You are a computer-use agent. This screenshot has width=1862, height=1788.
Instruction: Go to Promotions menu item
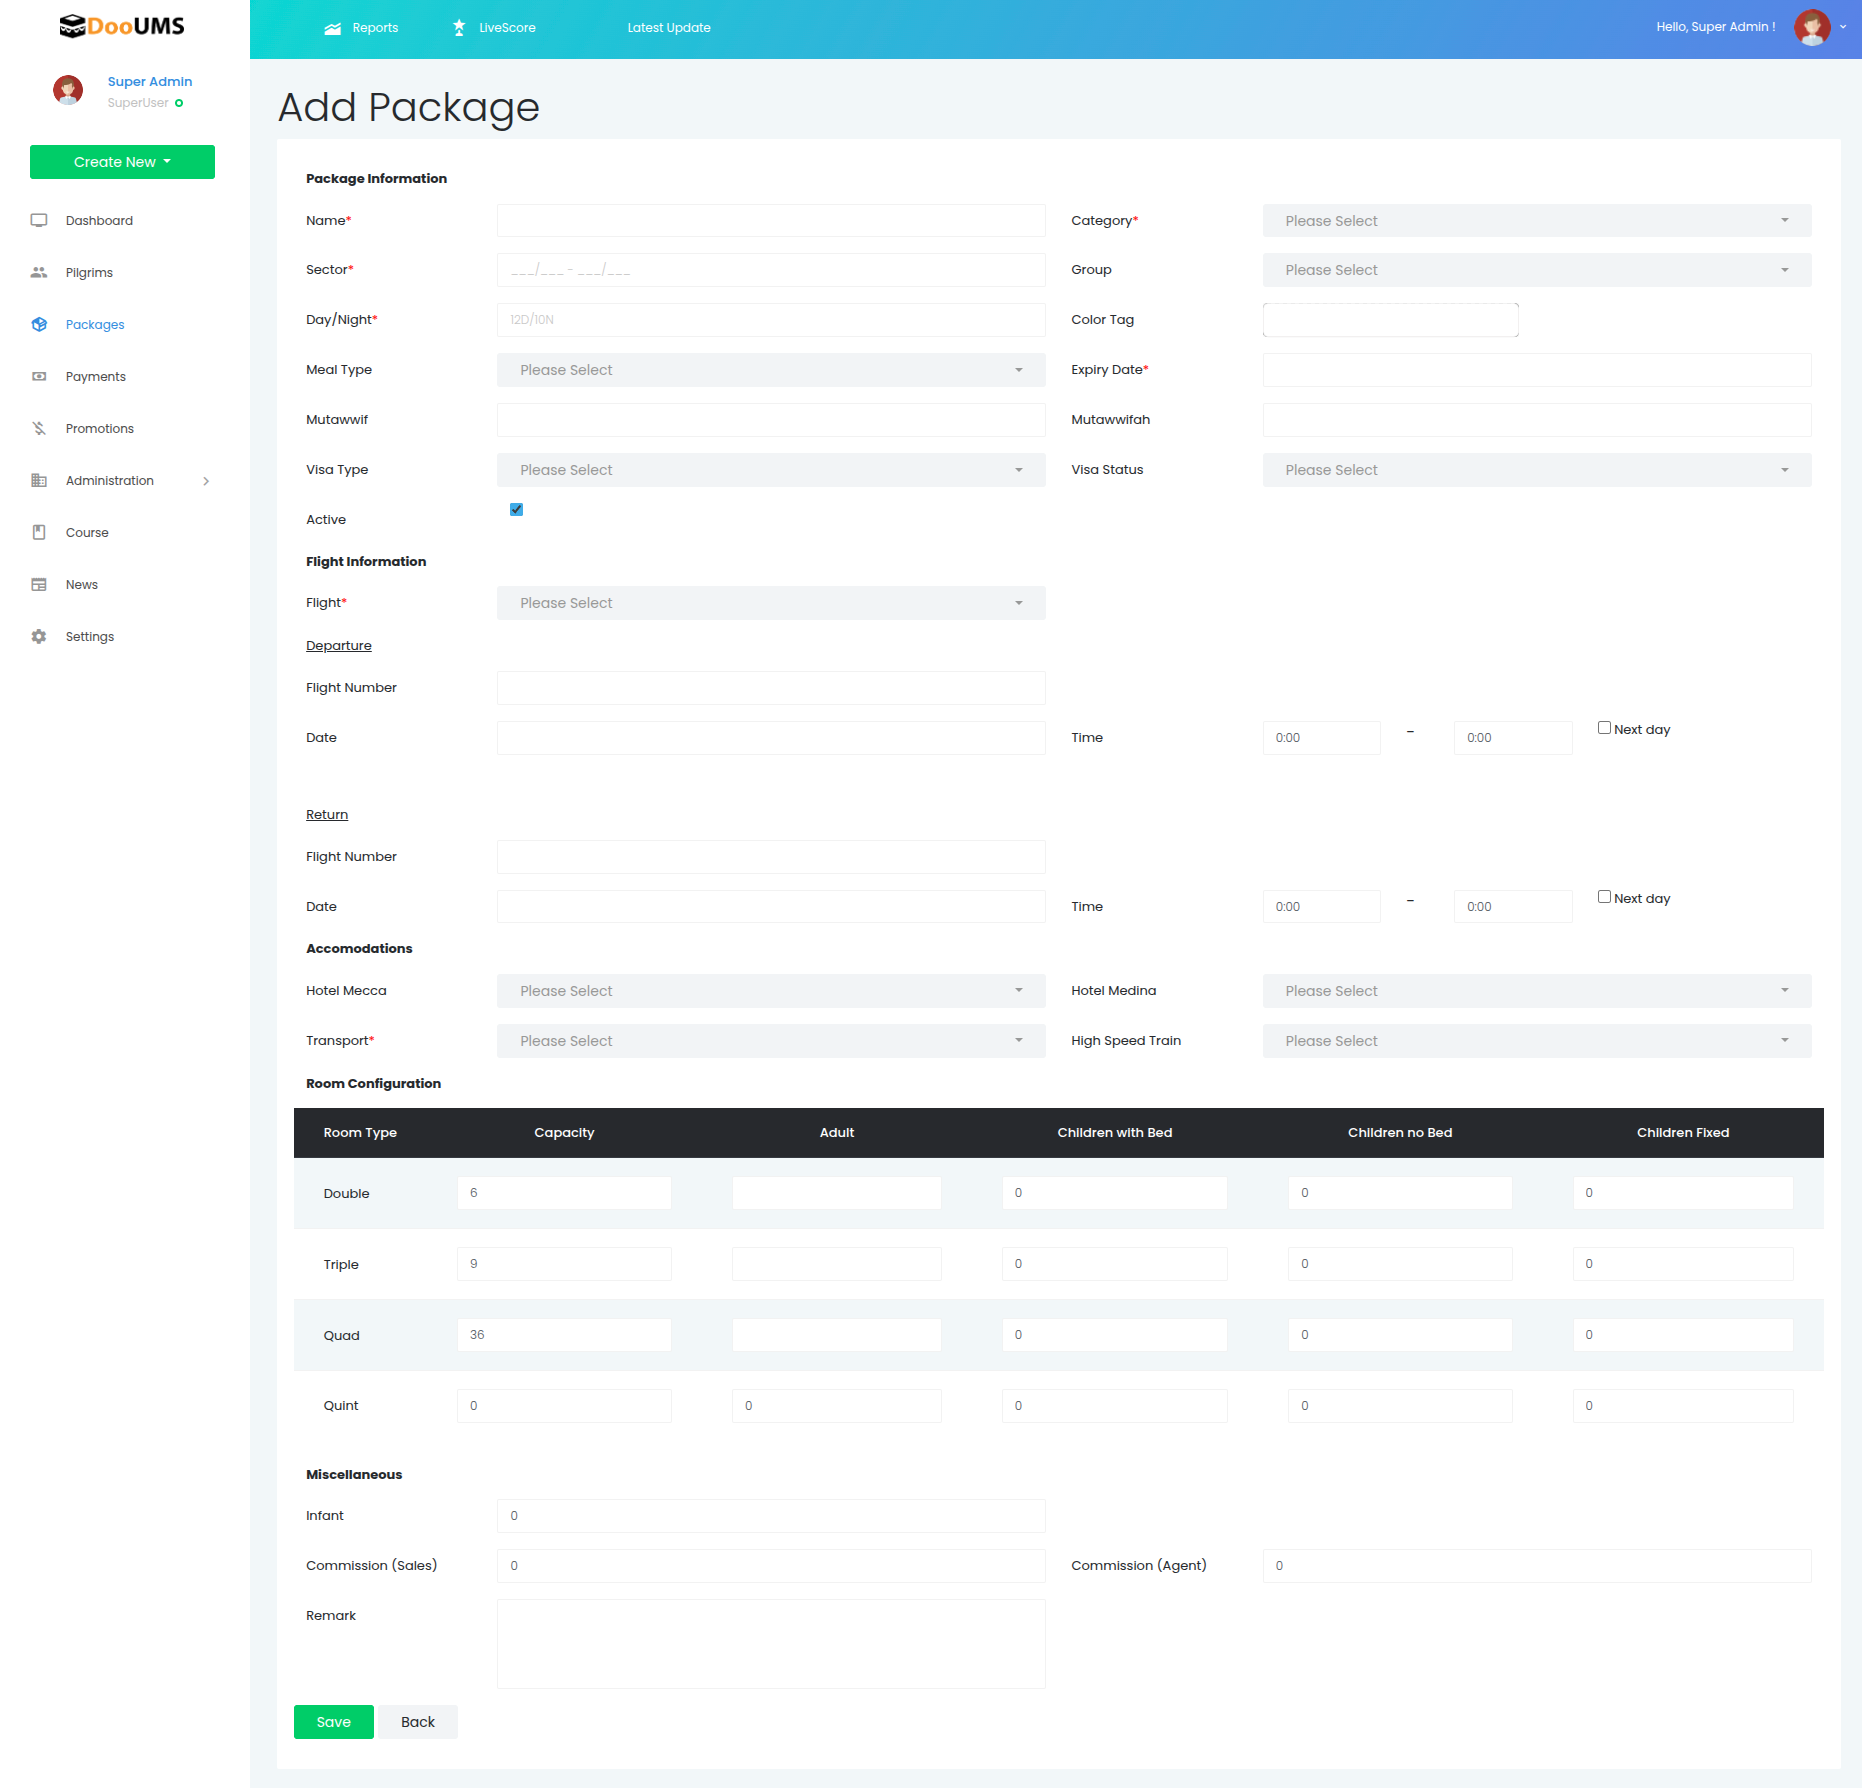pyautogui.click(x=100, y=429)
